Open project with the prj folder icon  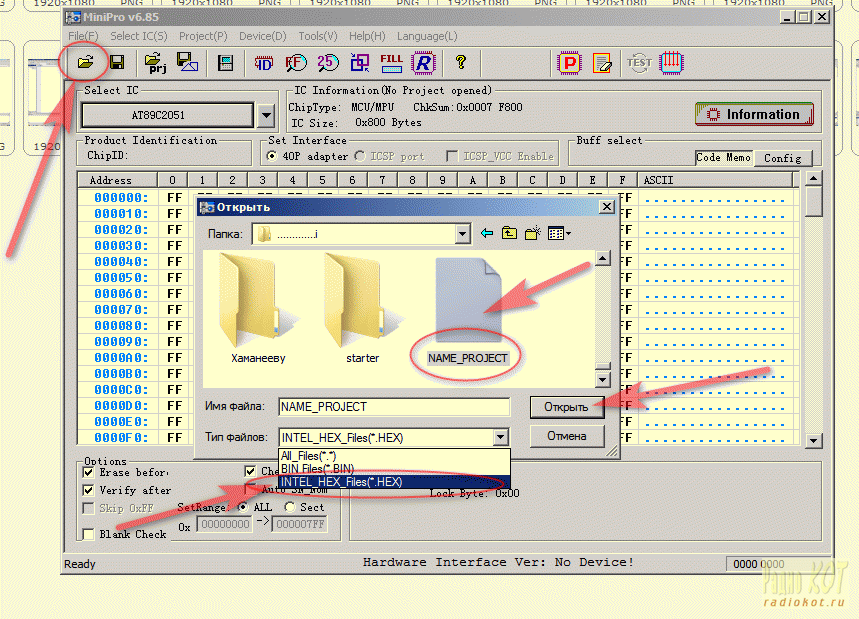coord(156,62)
